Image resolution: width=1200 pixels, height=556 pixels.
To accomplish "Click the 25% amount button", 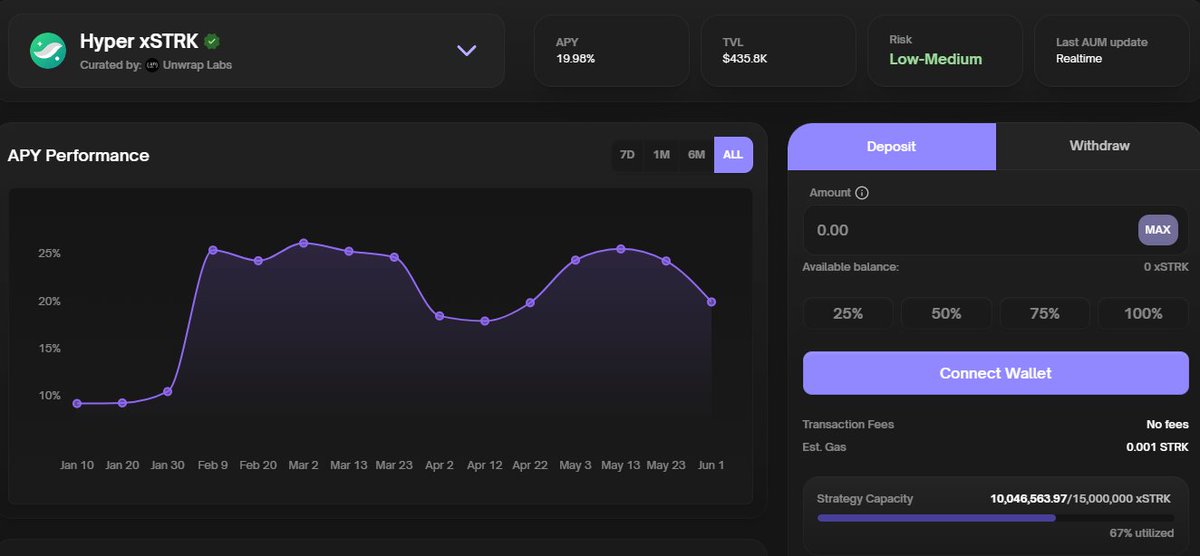I will (848, 313).
